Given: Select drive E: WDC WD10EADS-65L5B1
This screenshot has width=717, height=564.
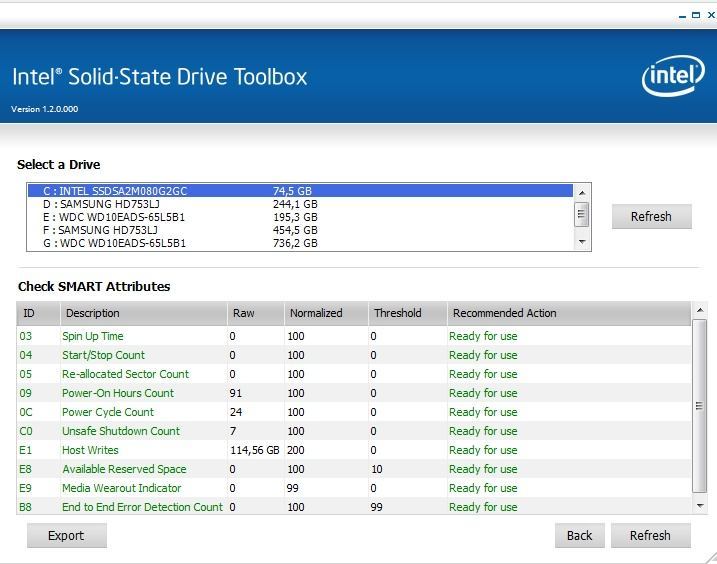Looking at the screenshot, I should click(x=300, y=217).
